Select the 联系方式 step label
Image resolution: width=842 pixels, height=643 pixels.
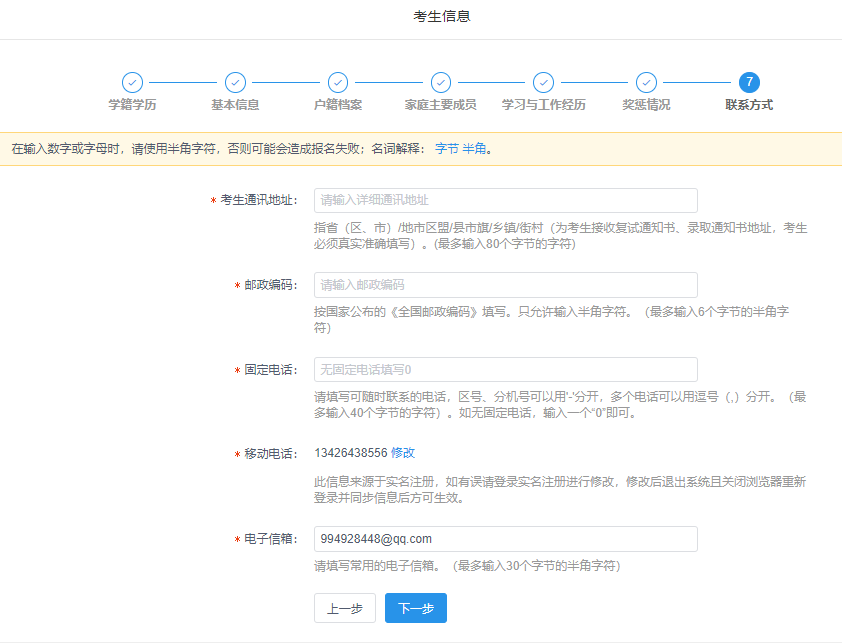[x=749, y=105]
